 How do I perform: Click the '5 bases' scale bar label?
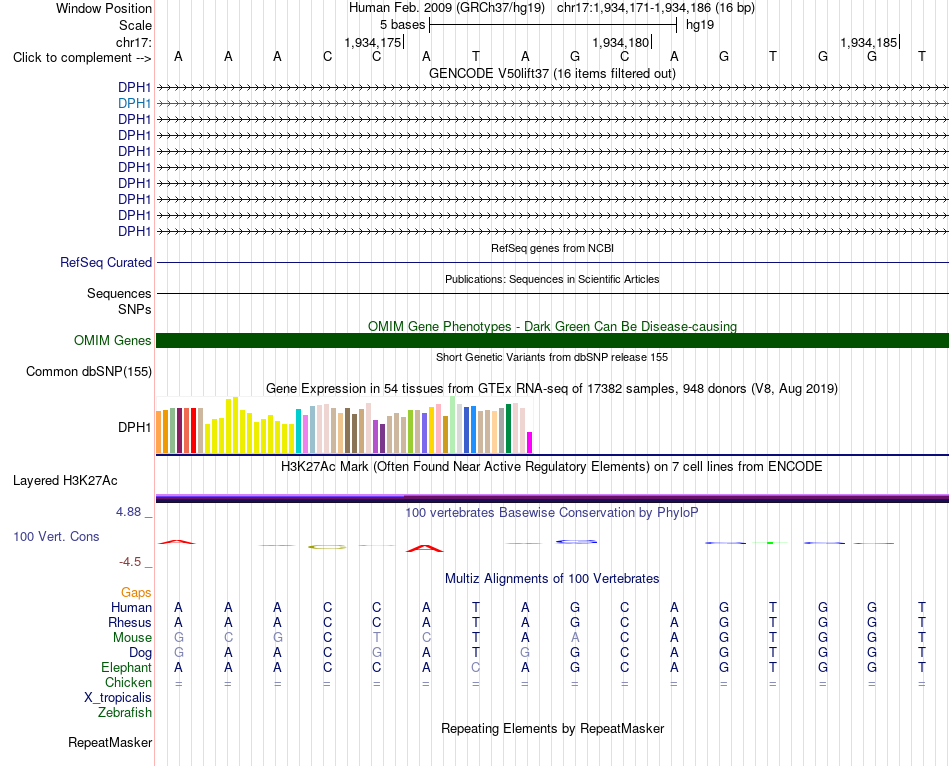point(402,25)
